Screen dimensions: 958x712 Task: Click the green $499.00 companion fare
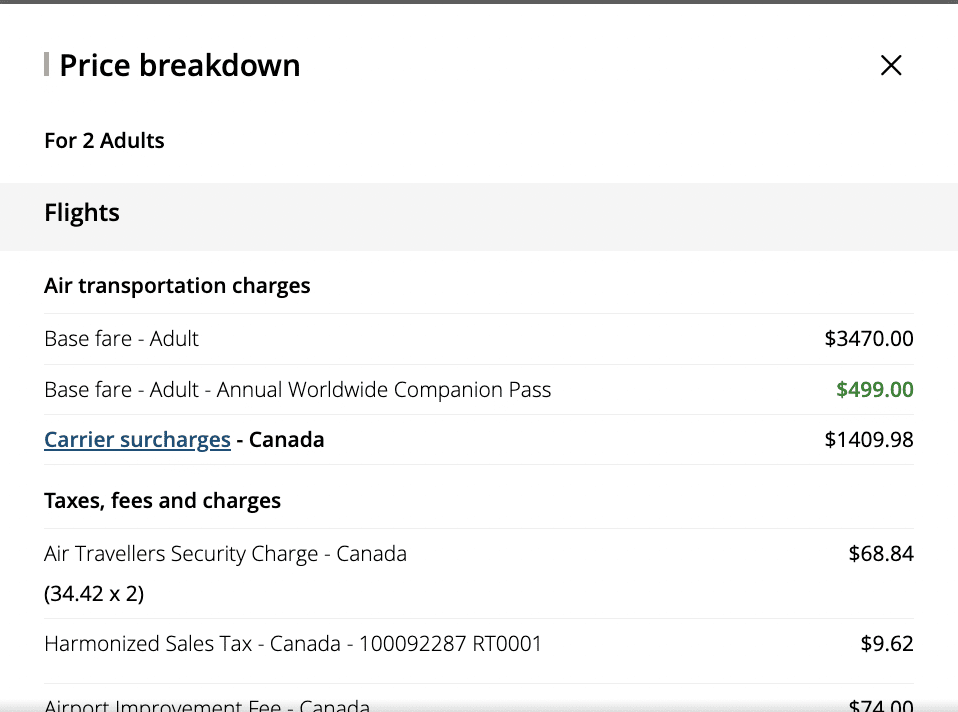point(874,390)
